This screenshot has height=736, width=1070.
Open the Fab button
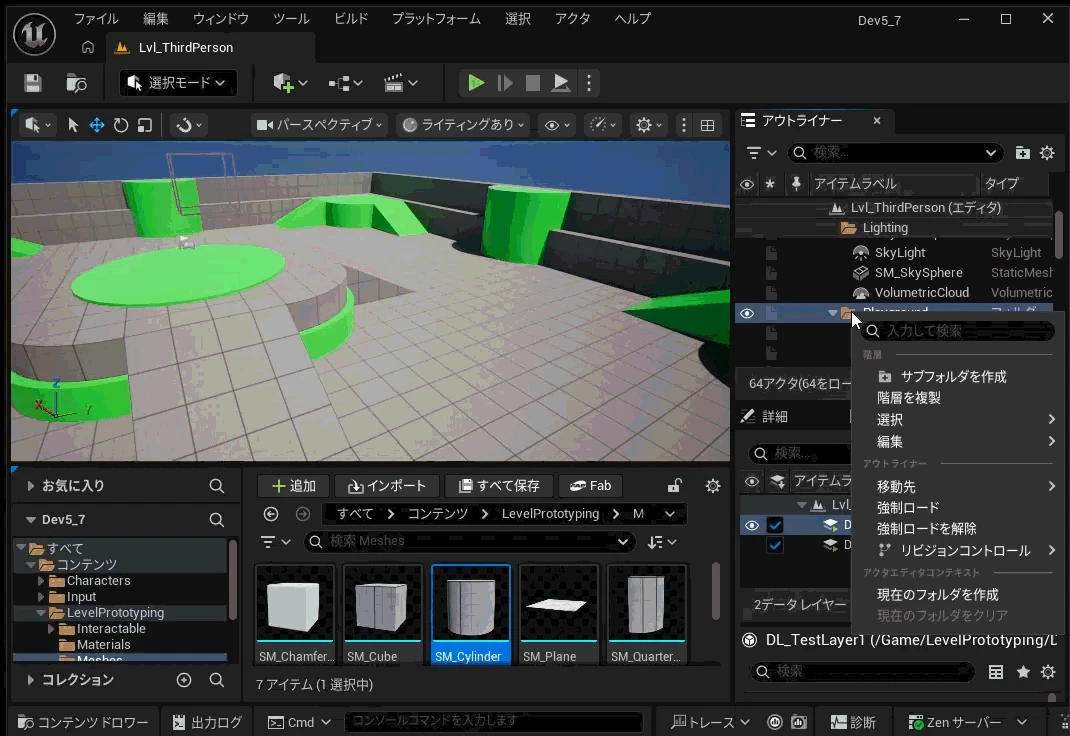[x=590, y=486]
